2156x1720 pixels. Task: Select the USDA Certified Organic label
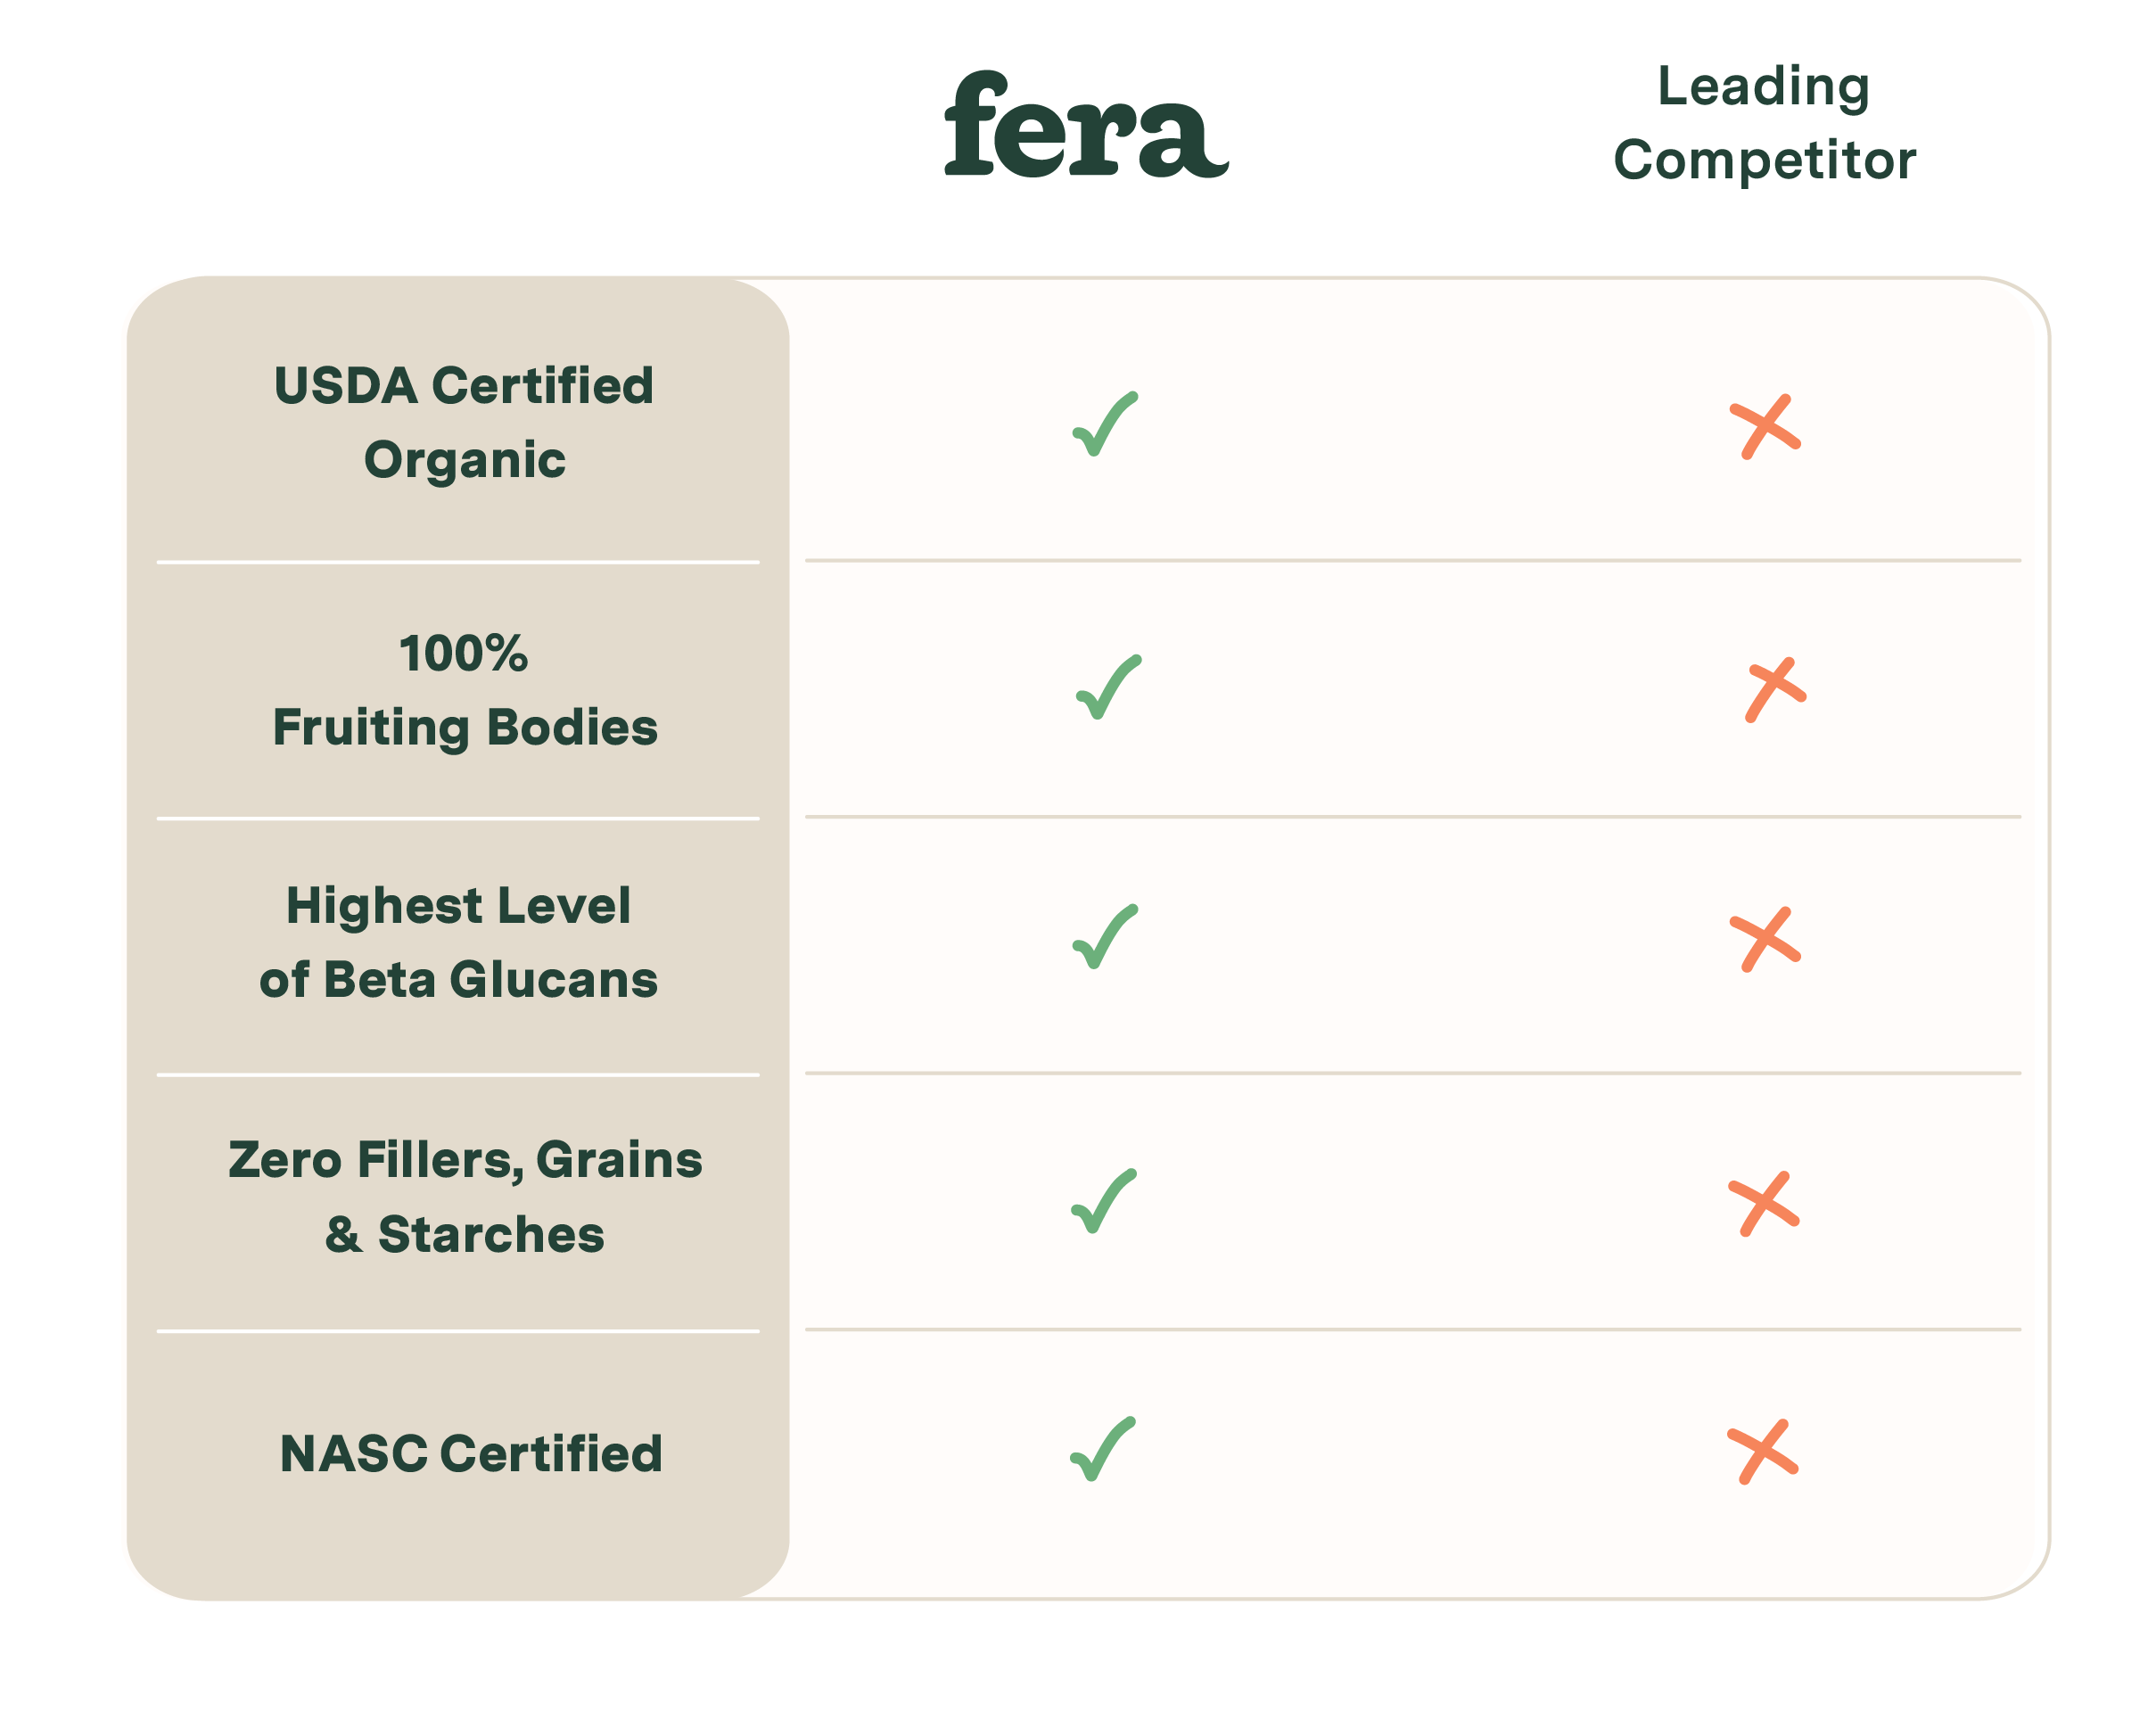pyautogui.click(x=464, y=422)
